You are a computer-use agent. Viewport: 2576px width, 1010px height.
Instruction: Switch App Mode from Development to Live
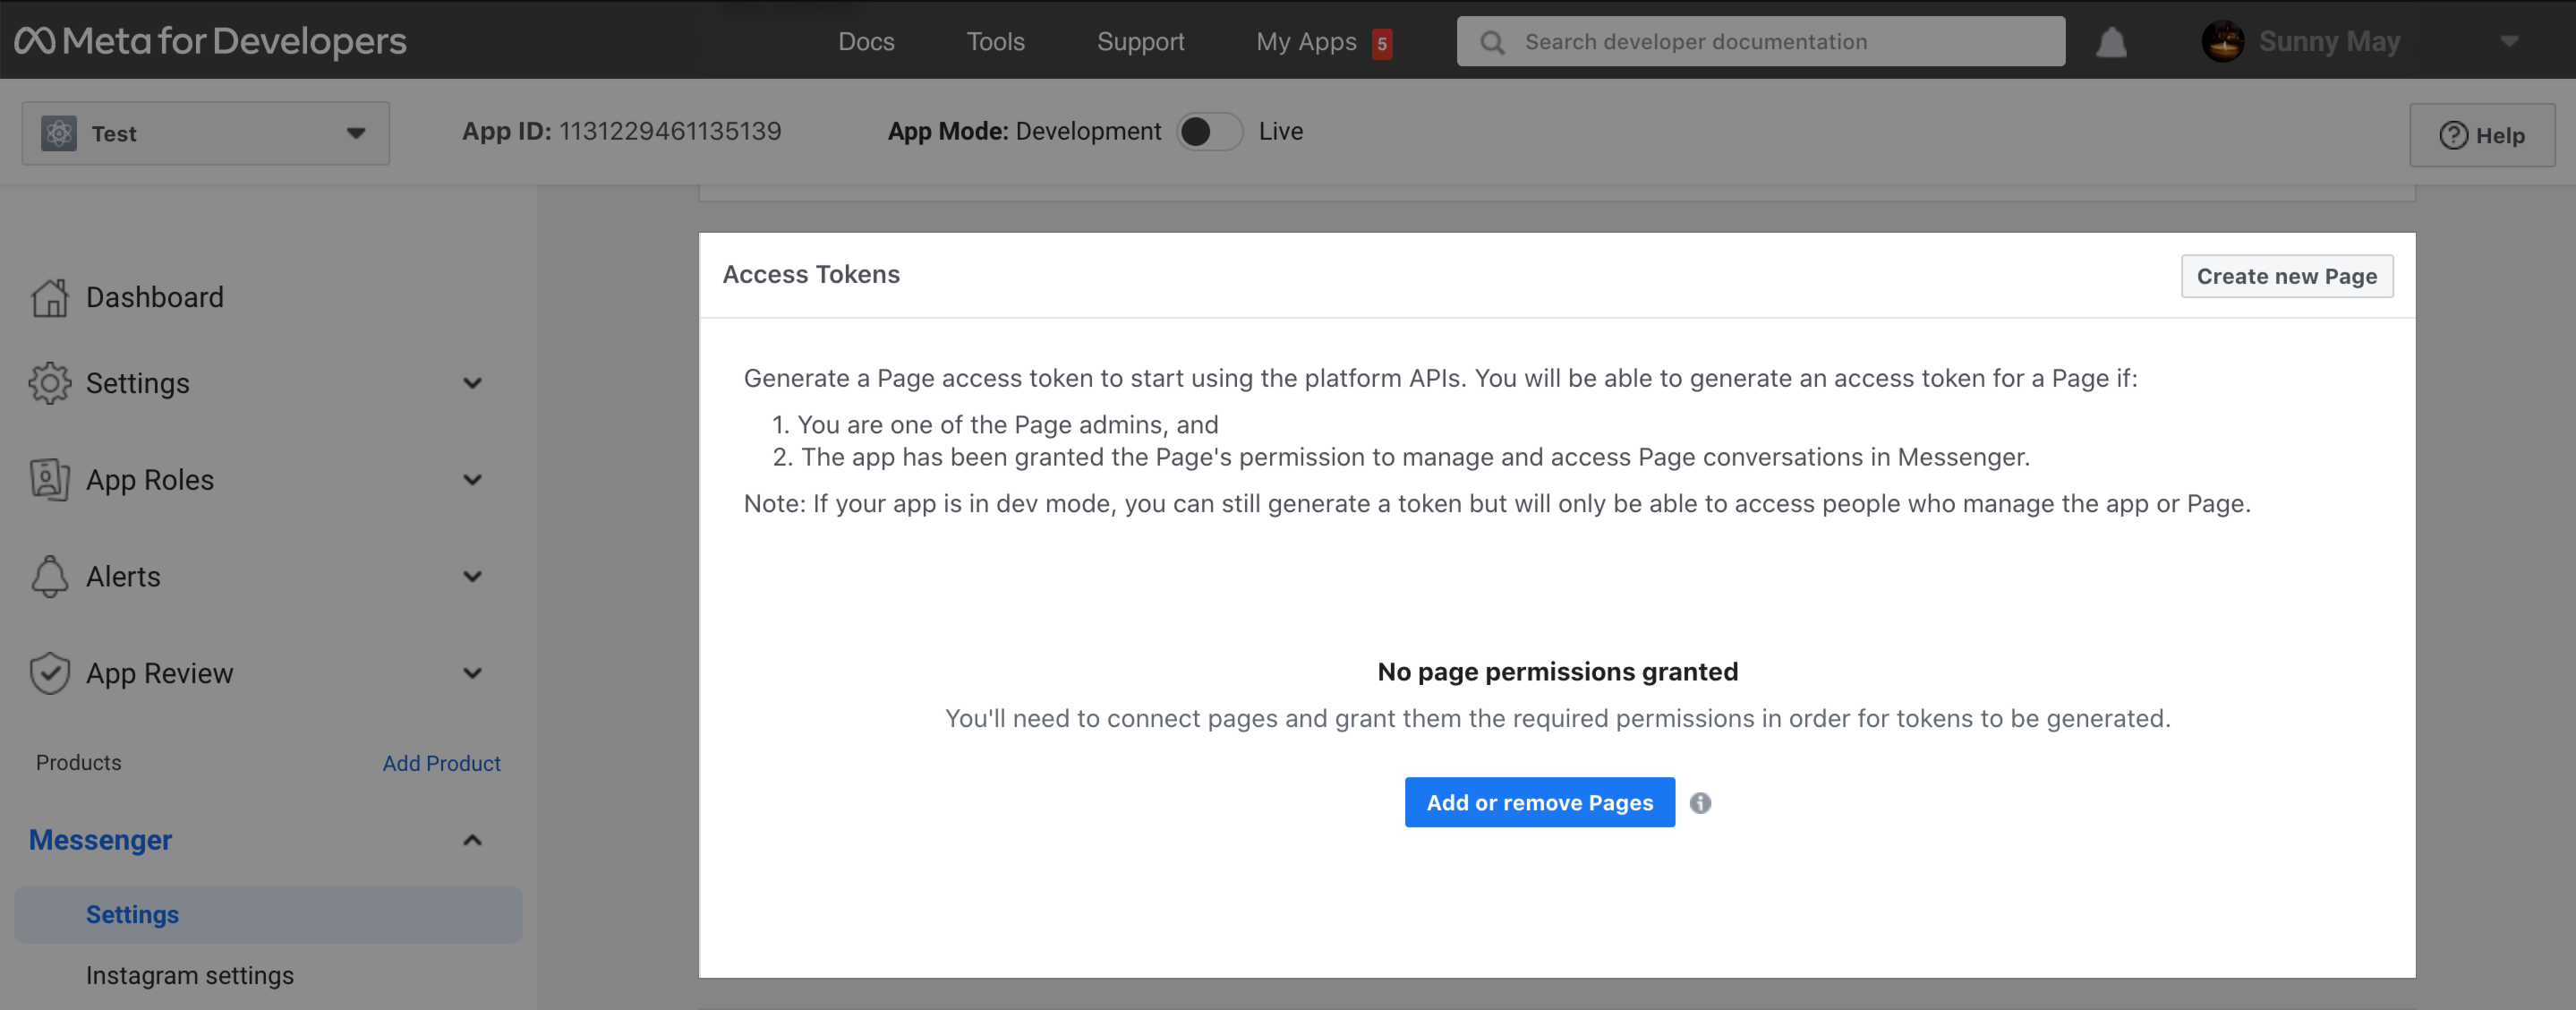1210,131
